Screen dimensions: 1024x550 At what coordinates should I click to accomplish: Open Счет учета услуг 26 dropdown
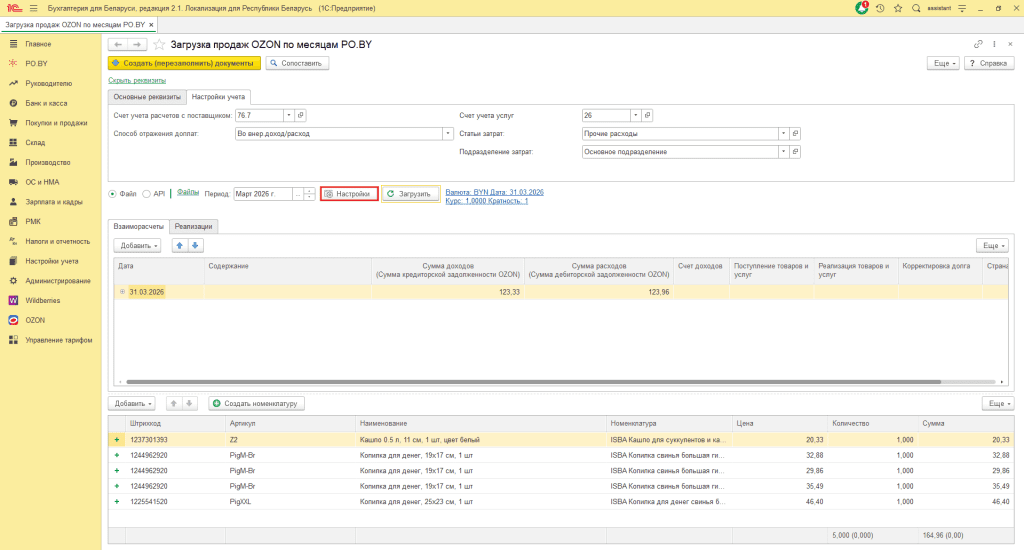coord(635,115)
